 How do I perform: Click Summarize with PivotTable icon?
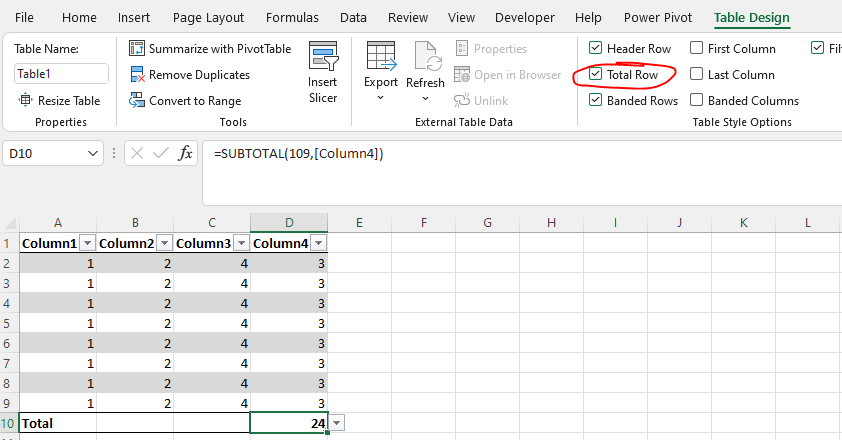pyautogui.click(x=137, y=48)
